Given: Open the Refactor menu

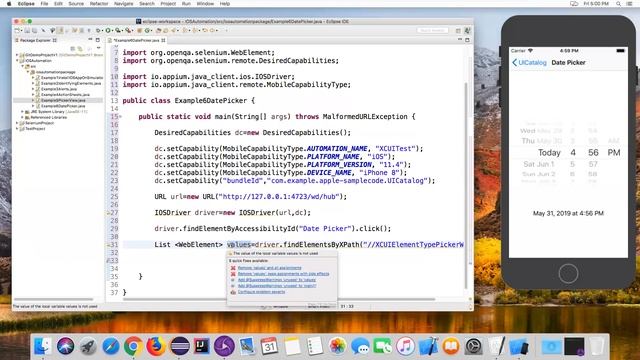Looking at the screenshot, I should (x=99, y=4).
